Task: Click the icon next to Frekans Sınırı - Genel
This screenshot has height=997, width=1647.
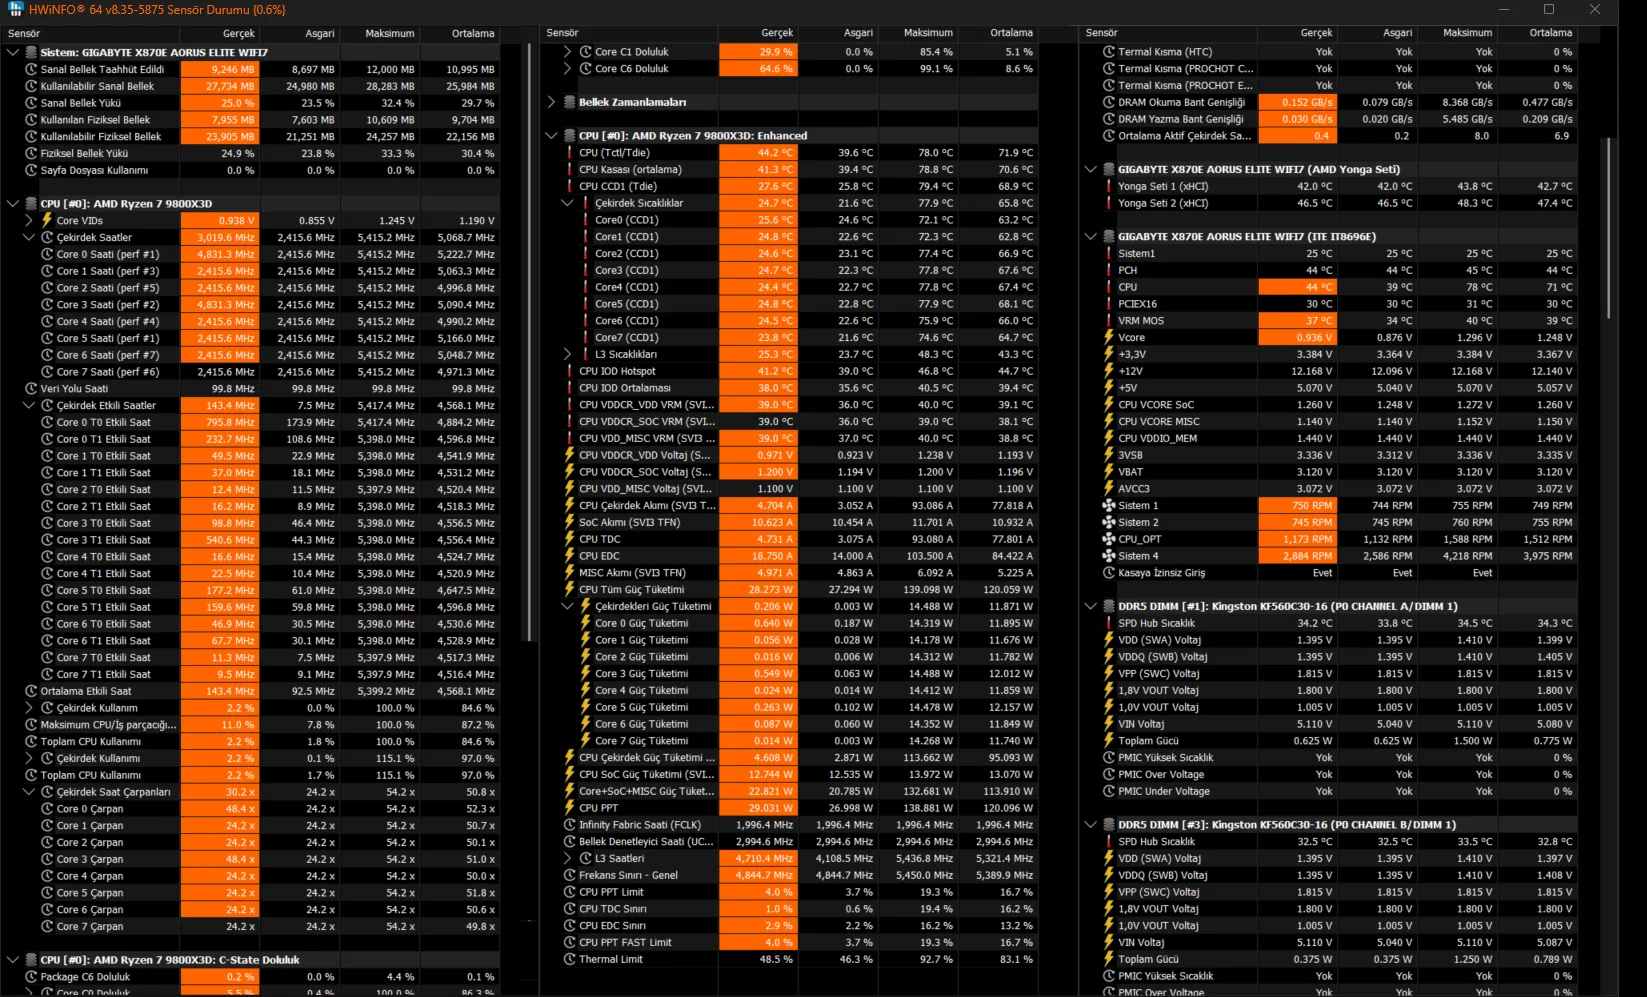Action: 570,875
